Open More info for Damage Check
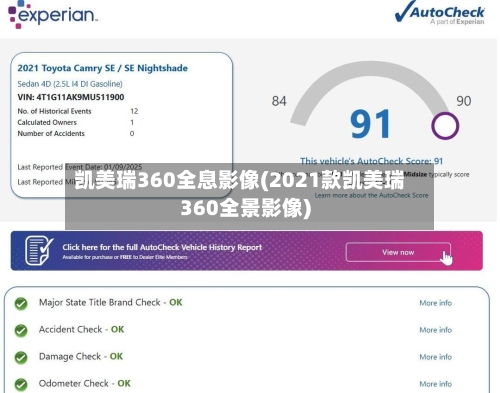This screenshot has height=393, width=500. [x=435, y=357]
